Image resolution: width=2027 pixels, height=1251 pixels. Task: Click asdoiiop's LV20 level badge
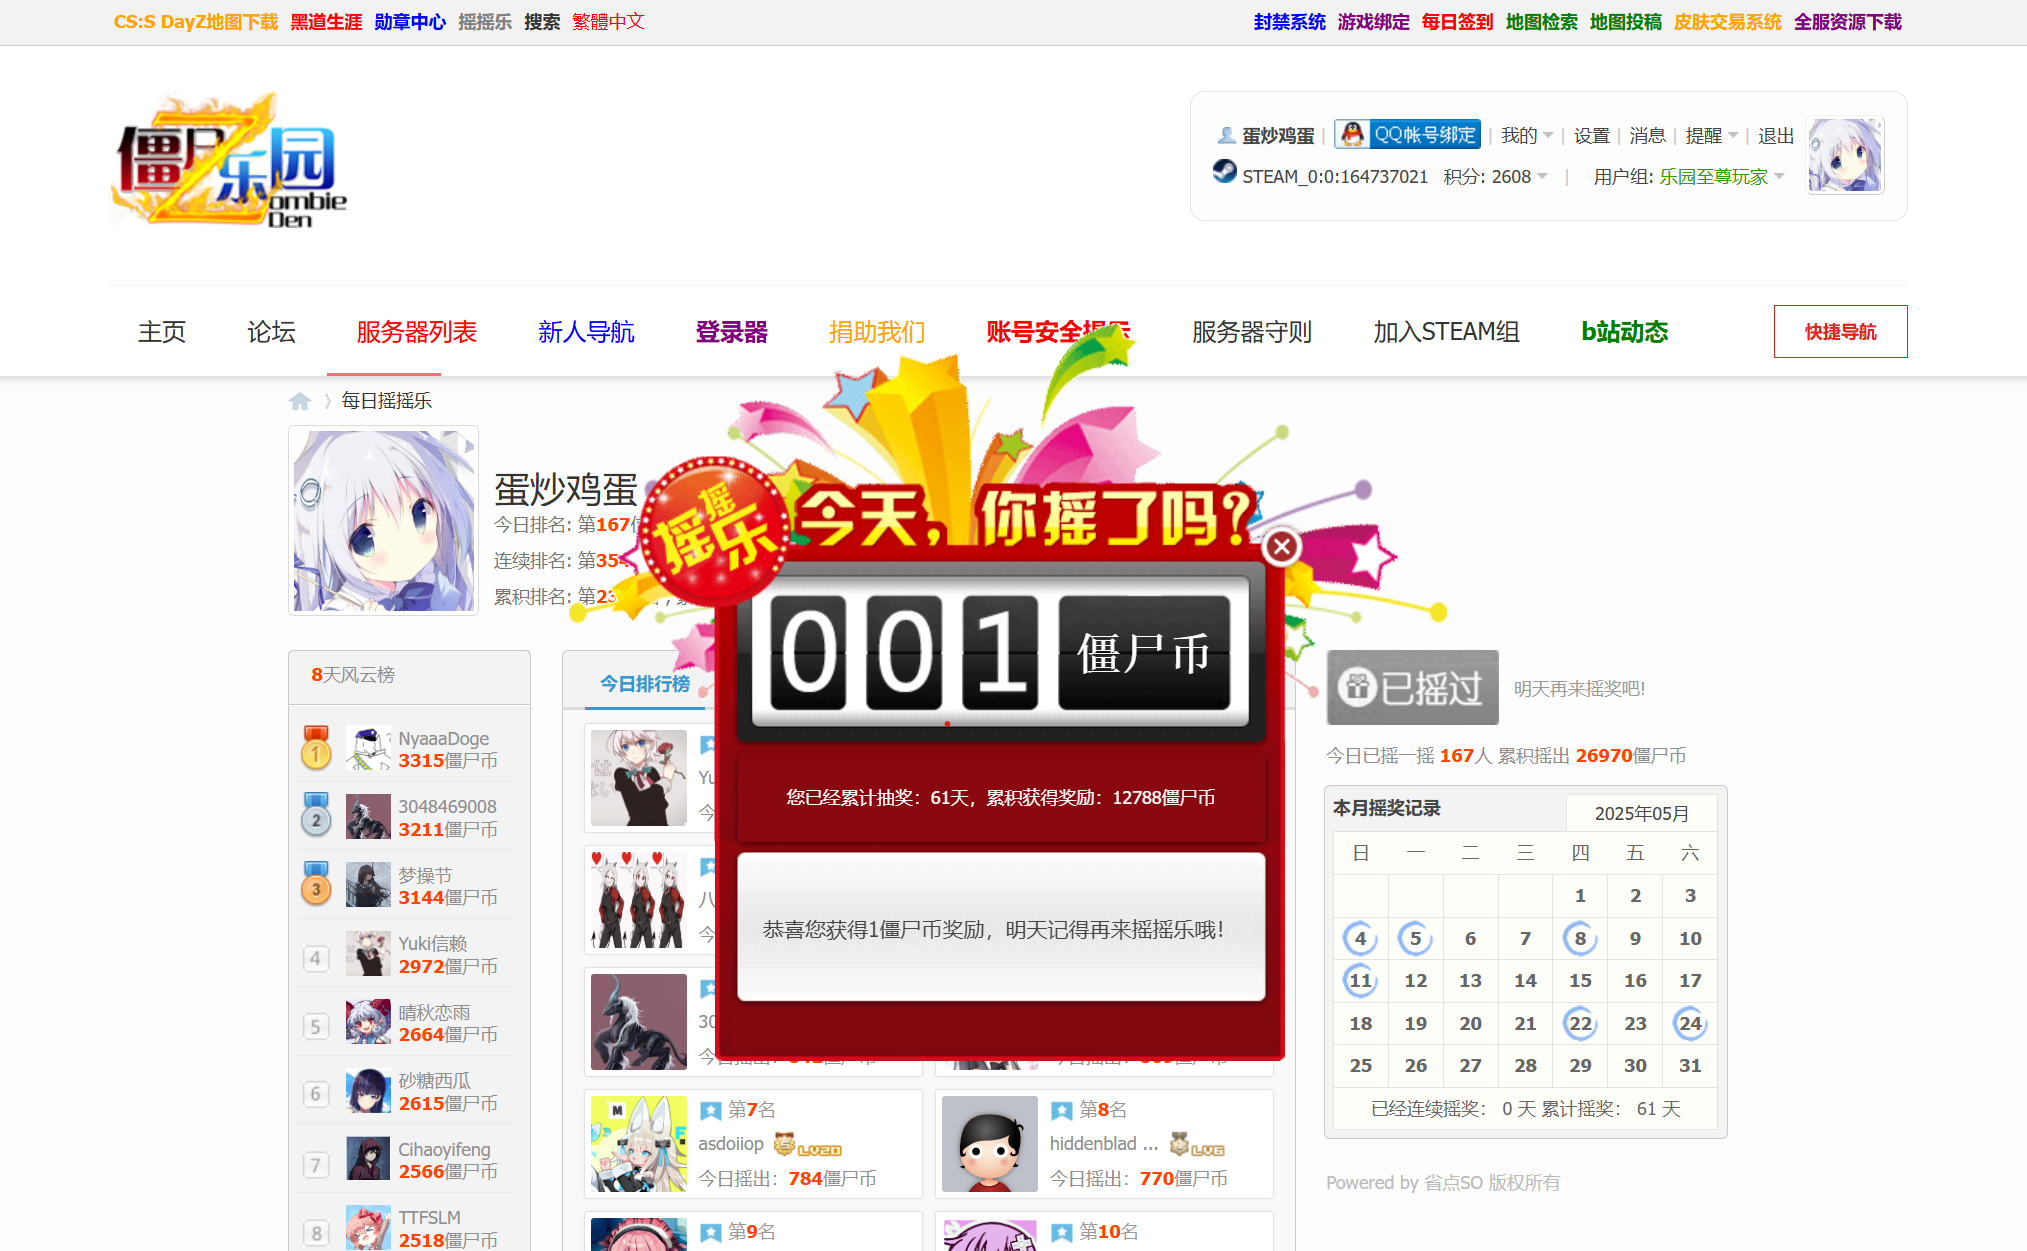(808, 1144)
